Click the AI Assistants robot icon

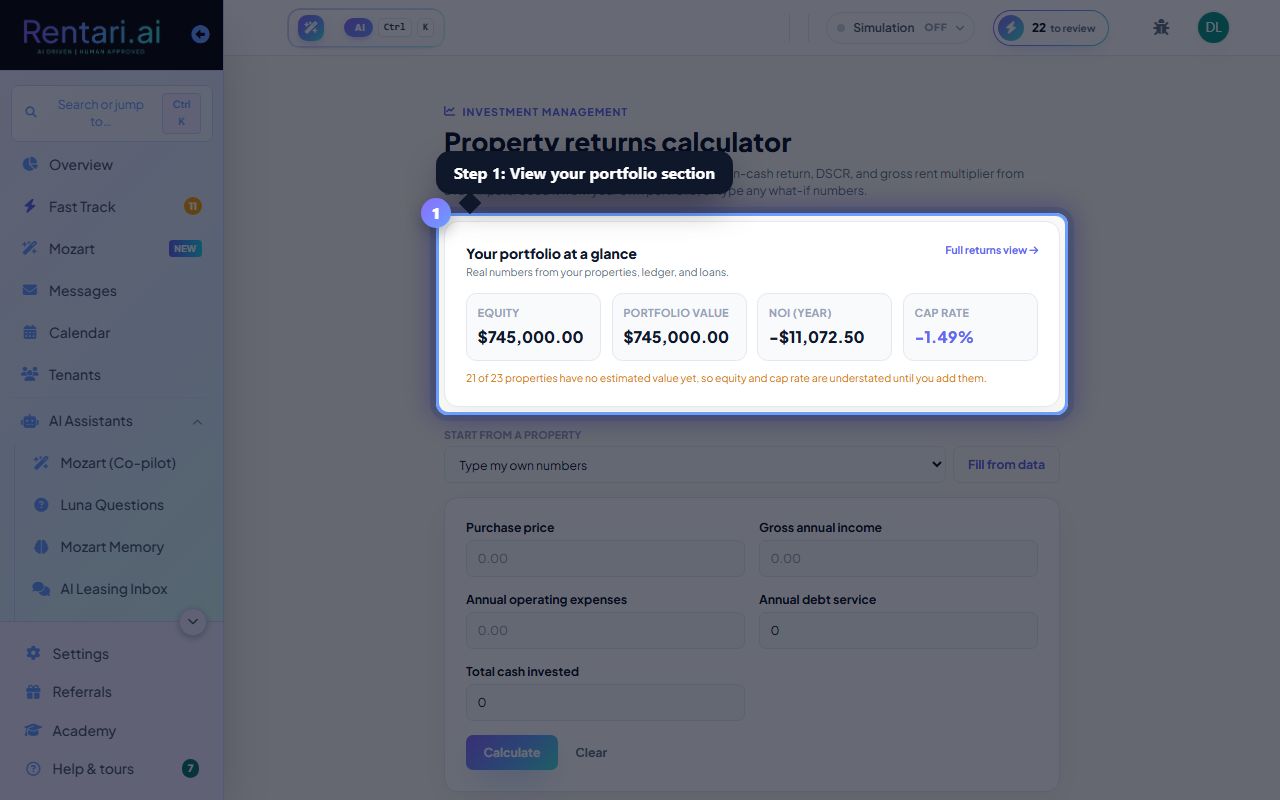point(30,421)
